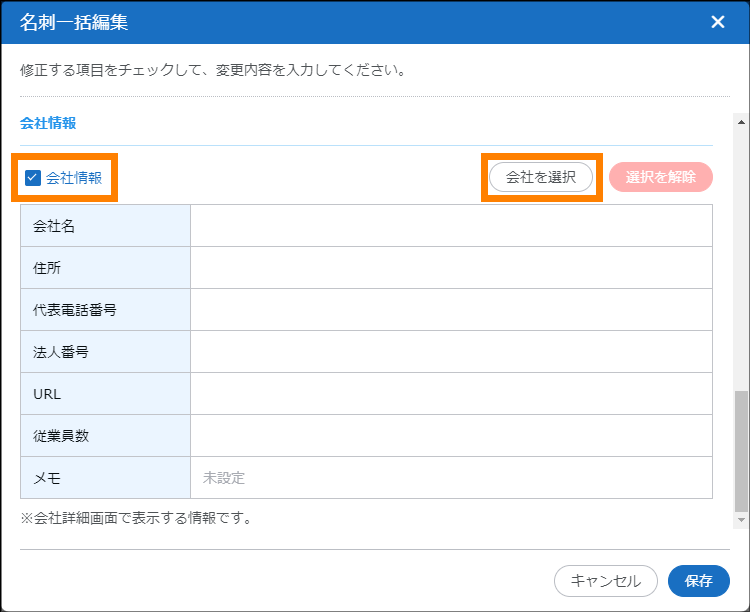Select the URL value field
750x612 pixels.
450,394
